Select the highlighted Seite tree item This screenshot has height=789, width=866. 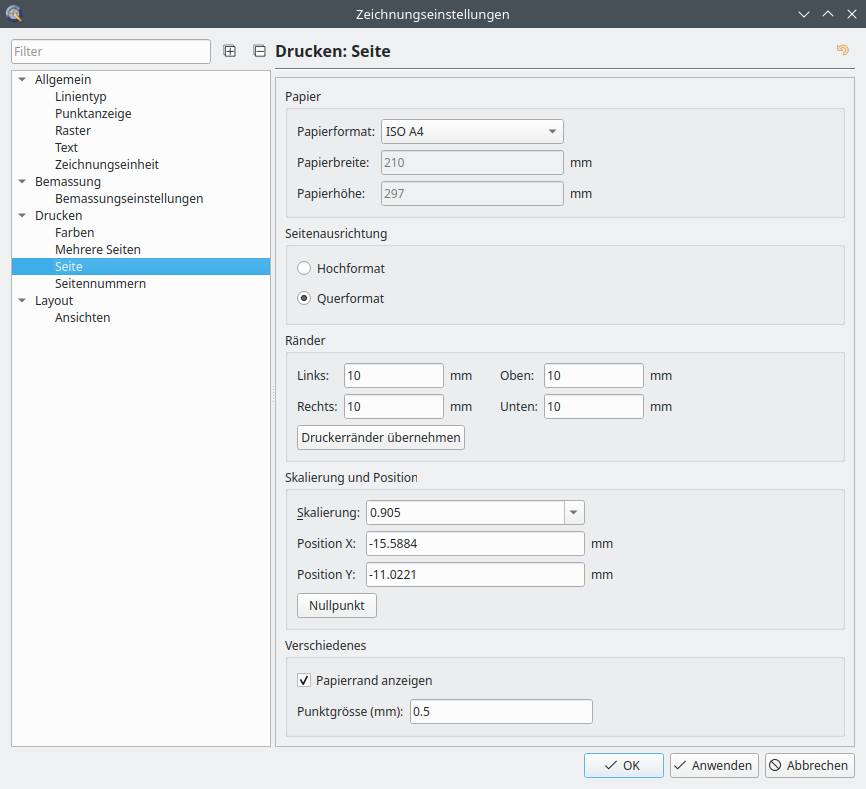[141, 267]
